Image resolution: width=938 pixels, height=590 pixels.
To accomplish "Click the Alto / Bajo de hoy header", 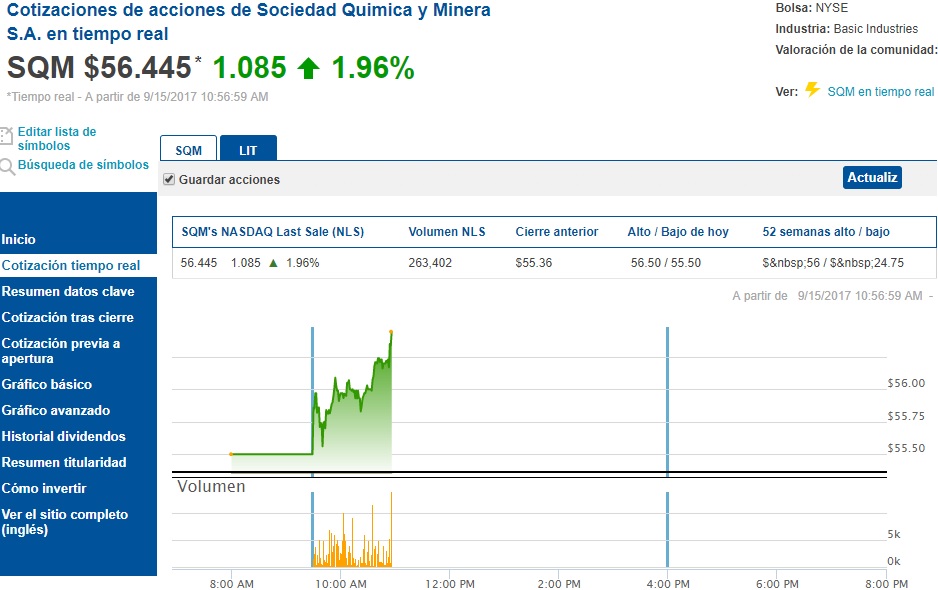I will pos(678,232).
